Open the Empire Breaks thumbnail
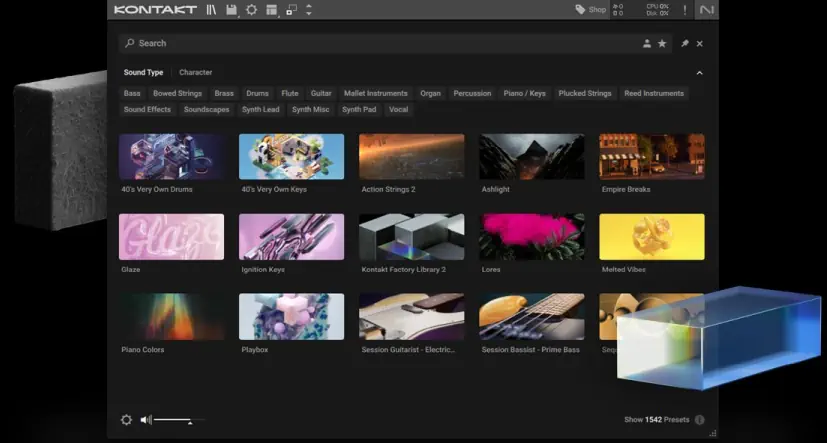 point(652,157)
